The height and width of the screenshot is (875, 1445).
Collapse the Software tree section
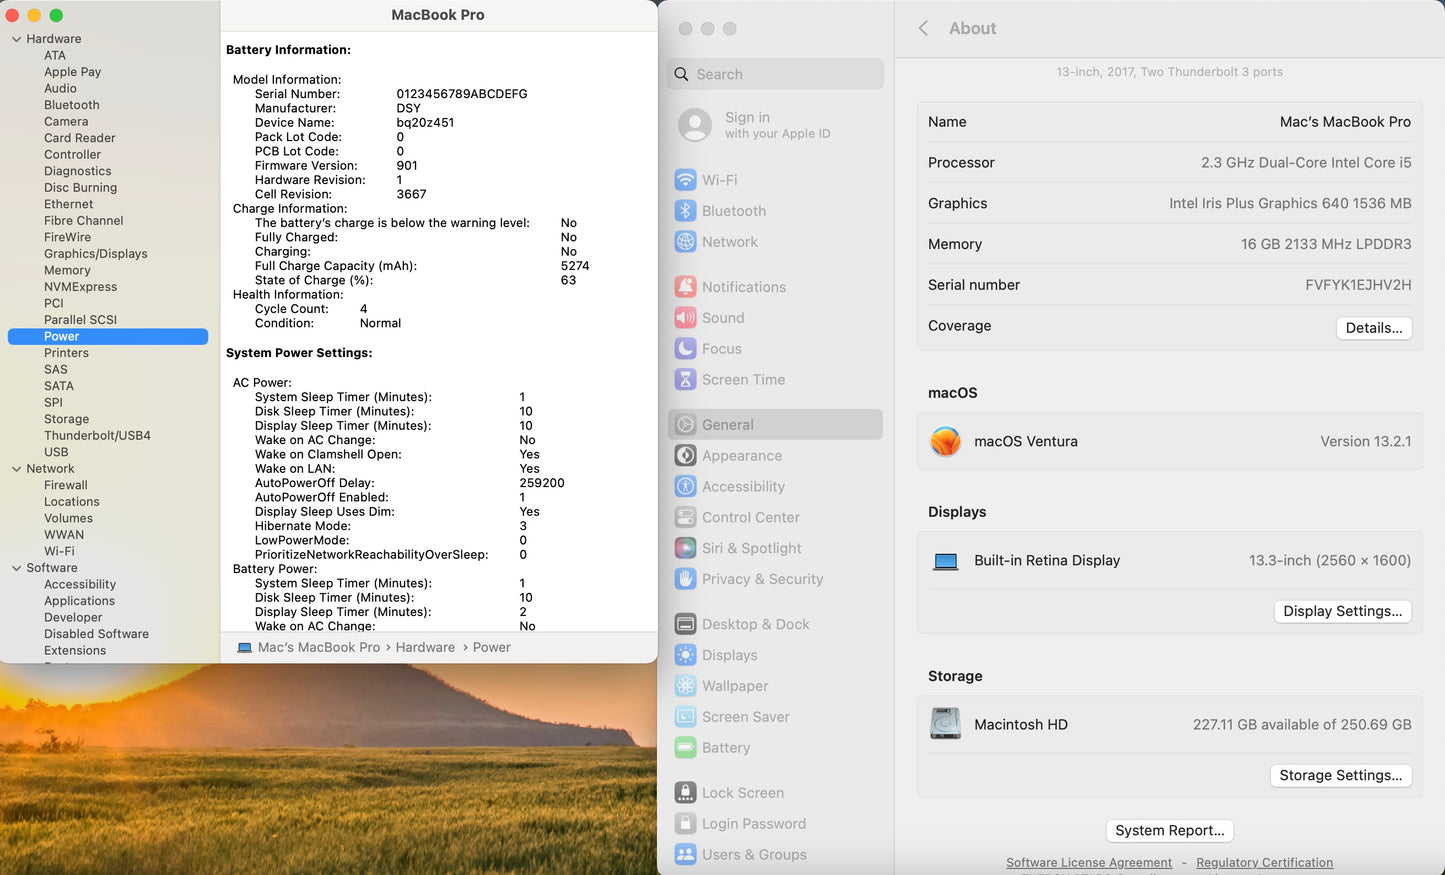pos(16,568)
